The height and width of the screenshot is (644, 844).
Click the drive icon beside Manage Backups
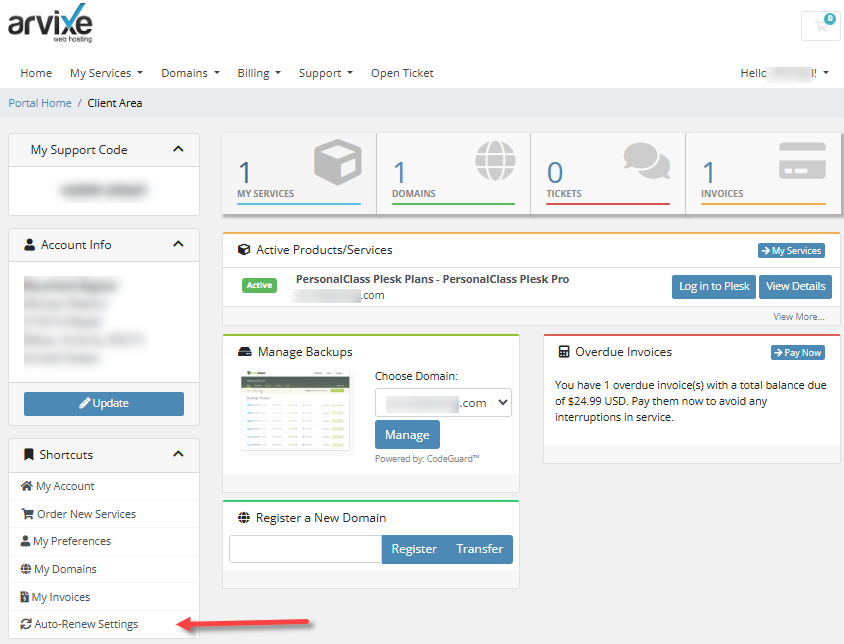point(245,352)
